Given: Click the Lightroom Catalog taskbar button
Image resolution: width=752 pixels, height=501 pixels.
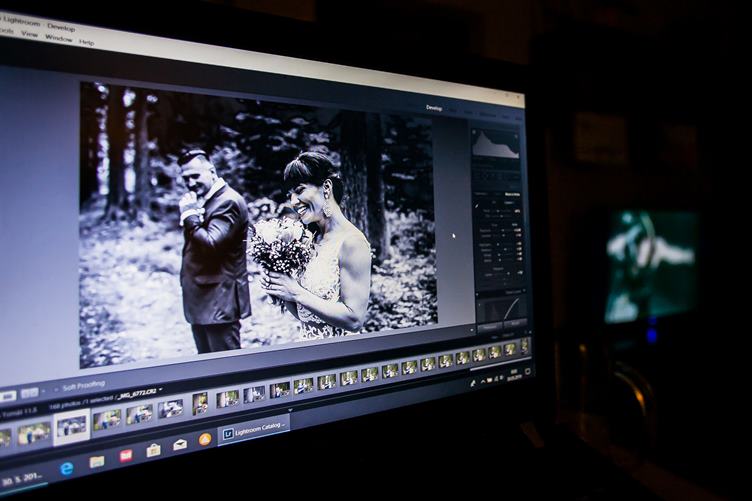Looking at the screenshot, I should [254, 431].
